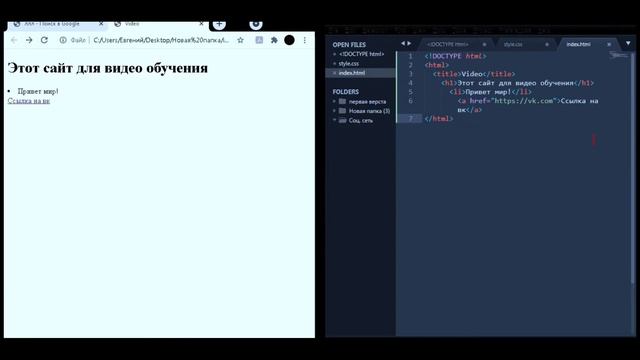
Task: Reload the Video page in Chrome
Action: (44, 40)
